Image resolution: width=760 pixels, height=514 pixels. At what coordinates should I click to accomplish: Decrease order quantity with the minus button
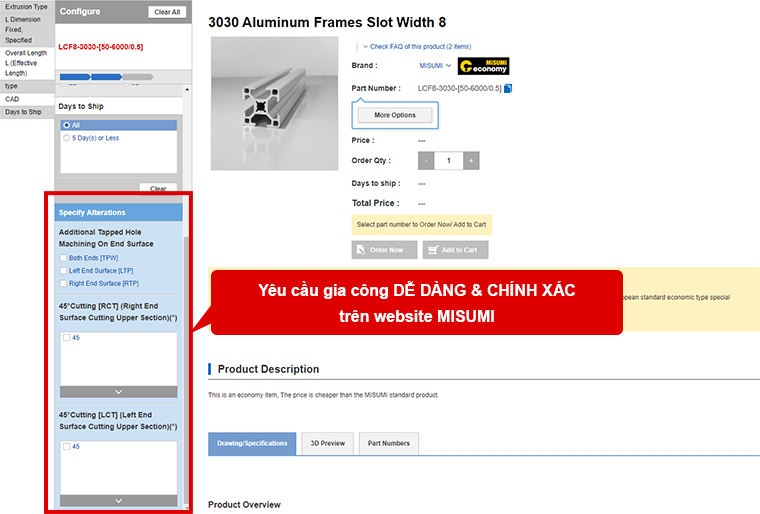tap(426, 160)
